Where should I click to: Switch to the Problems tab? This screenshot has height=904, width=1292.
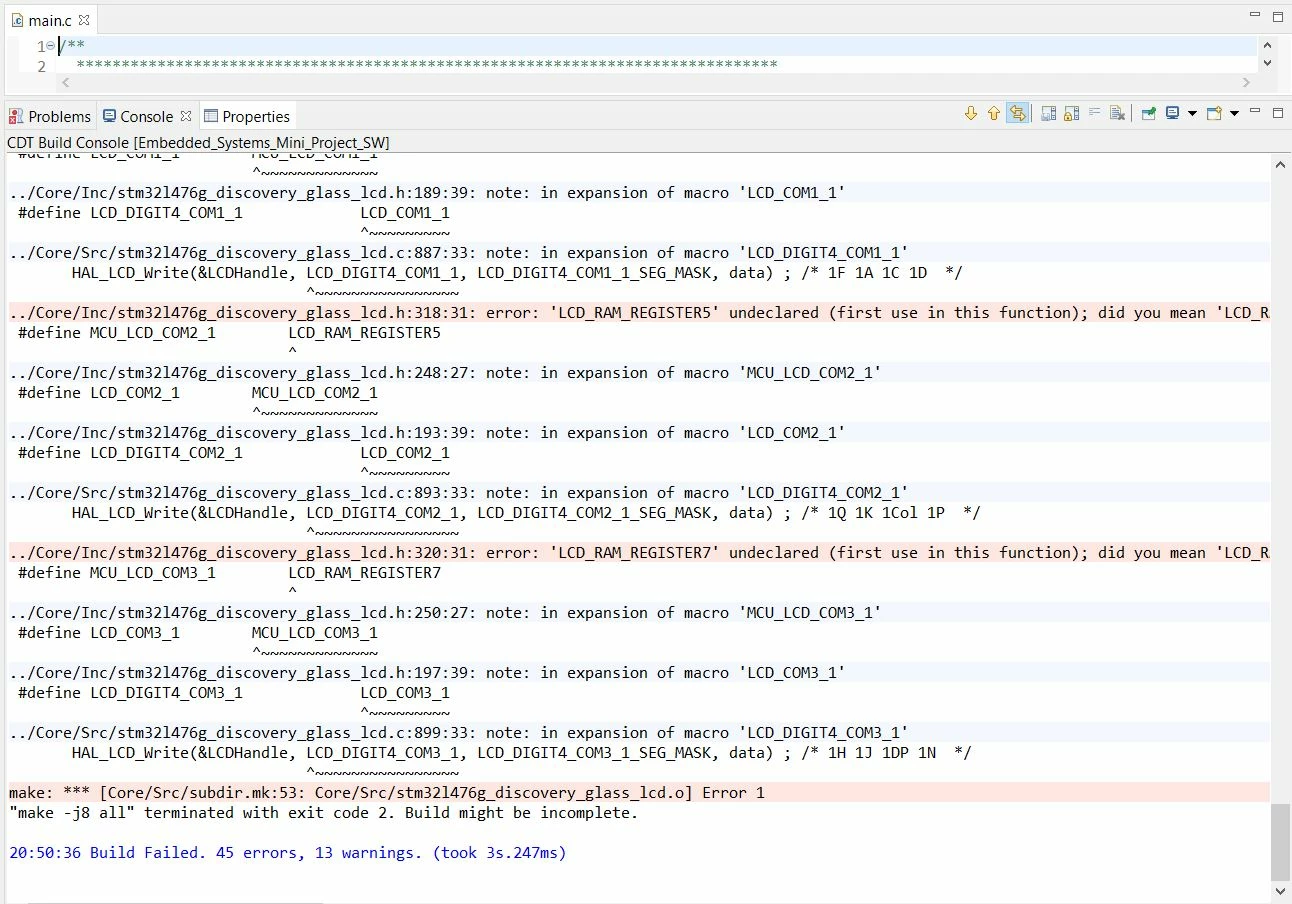[x=50, y=116]
